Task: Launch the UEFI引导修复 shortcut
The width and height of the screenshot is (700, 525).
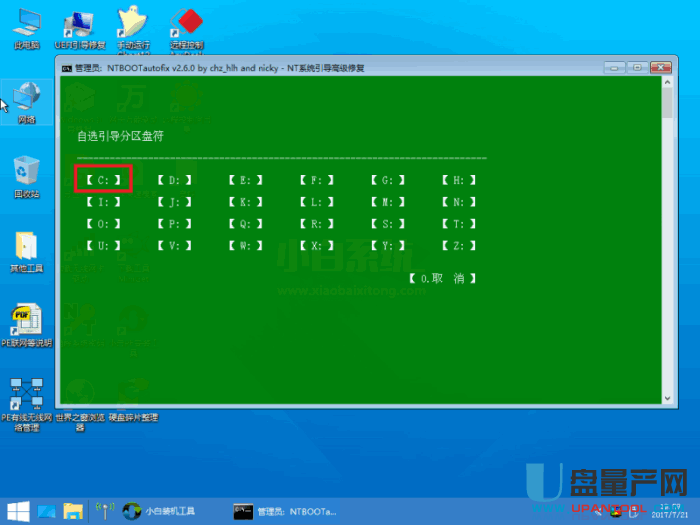Action: (x=80, y=23)
